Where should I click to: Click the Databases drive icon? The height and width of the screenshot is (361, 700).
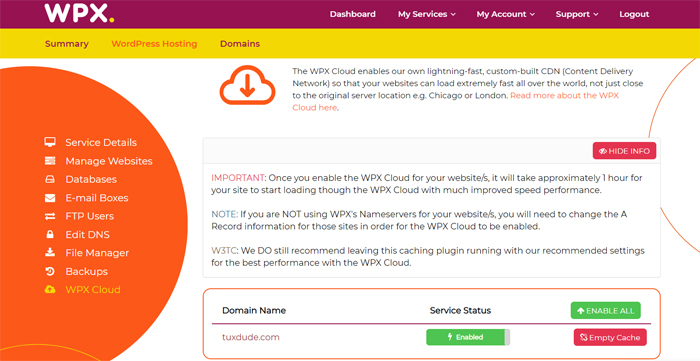[50, 179]
